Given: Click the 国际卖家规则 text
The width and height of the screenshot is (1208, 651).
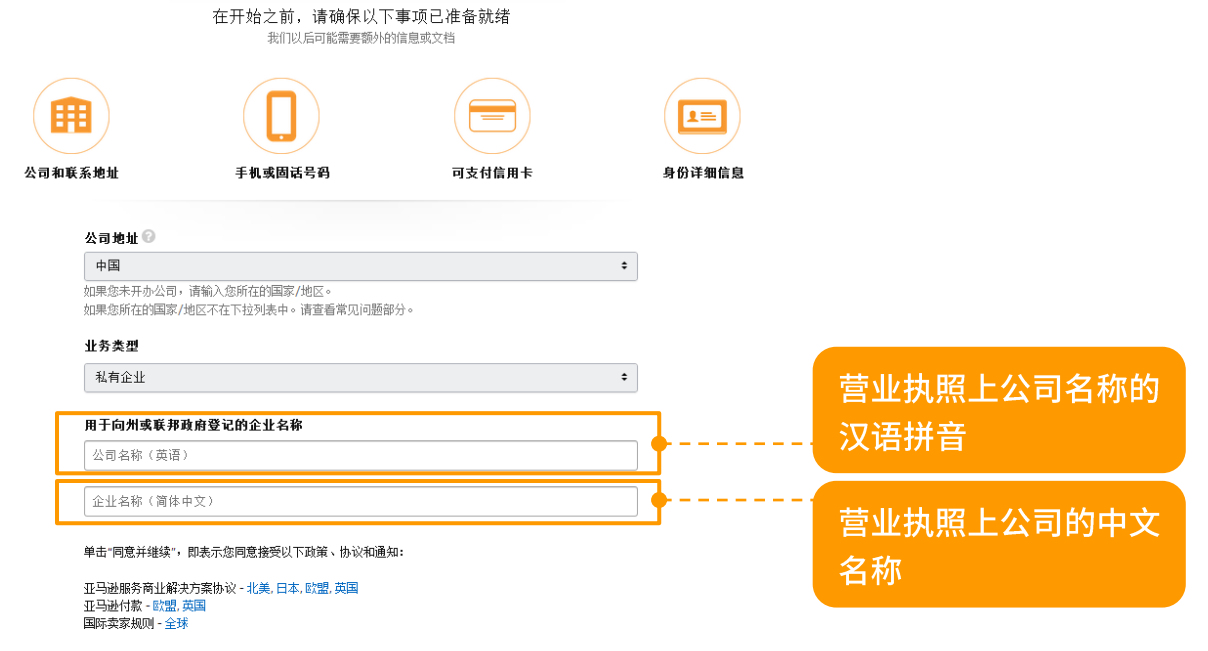Looking at the screenshot, I should tap(119, 623).
